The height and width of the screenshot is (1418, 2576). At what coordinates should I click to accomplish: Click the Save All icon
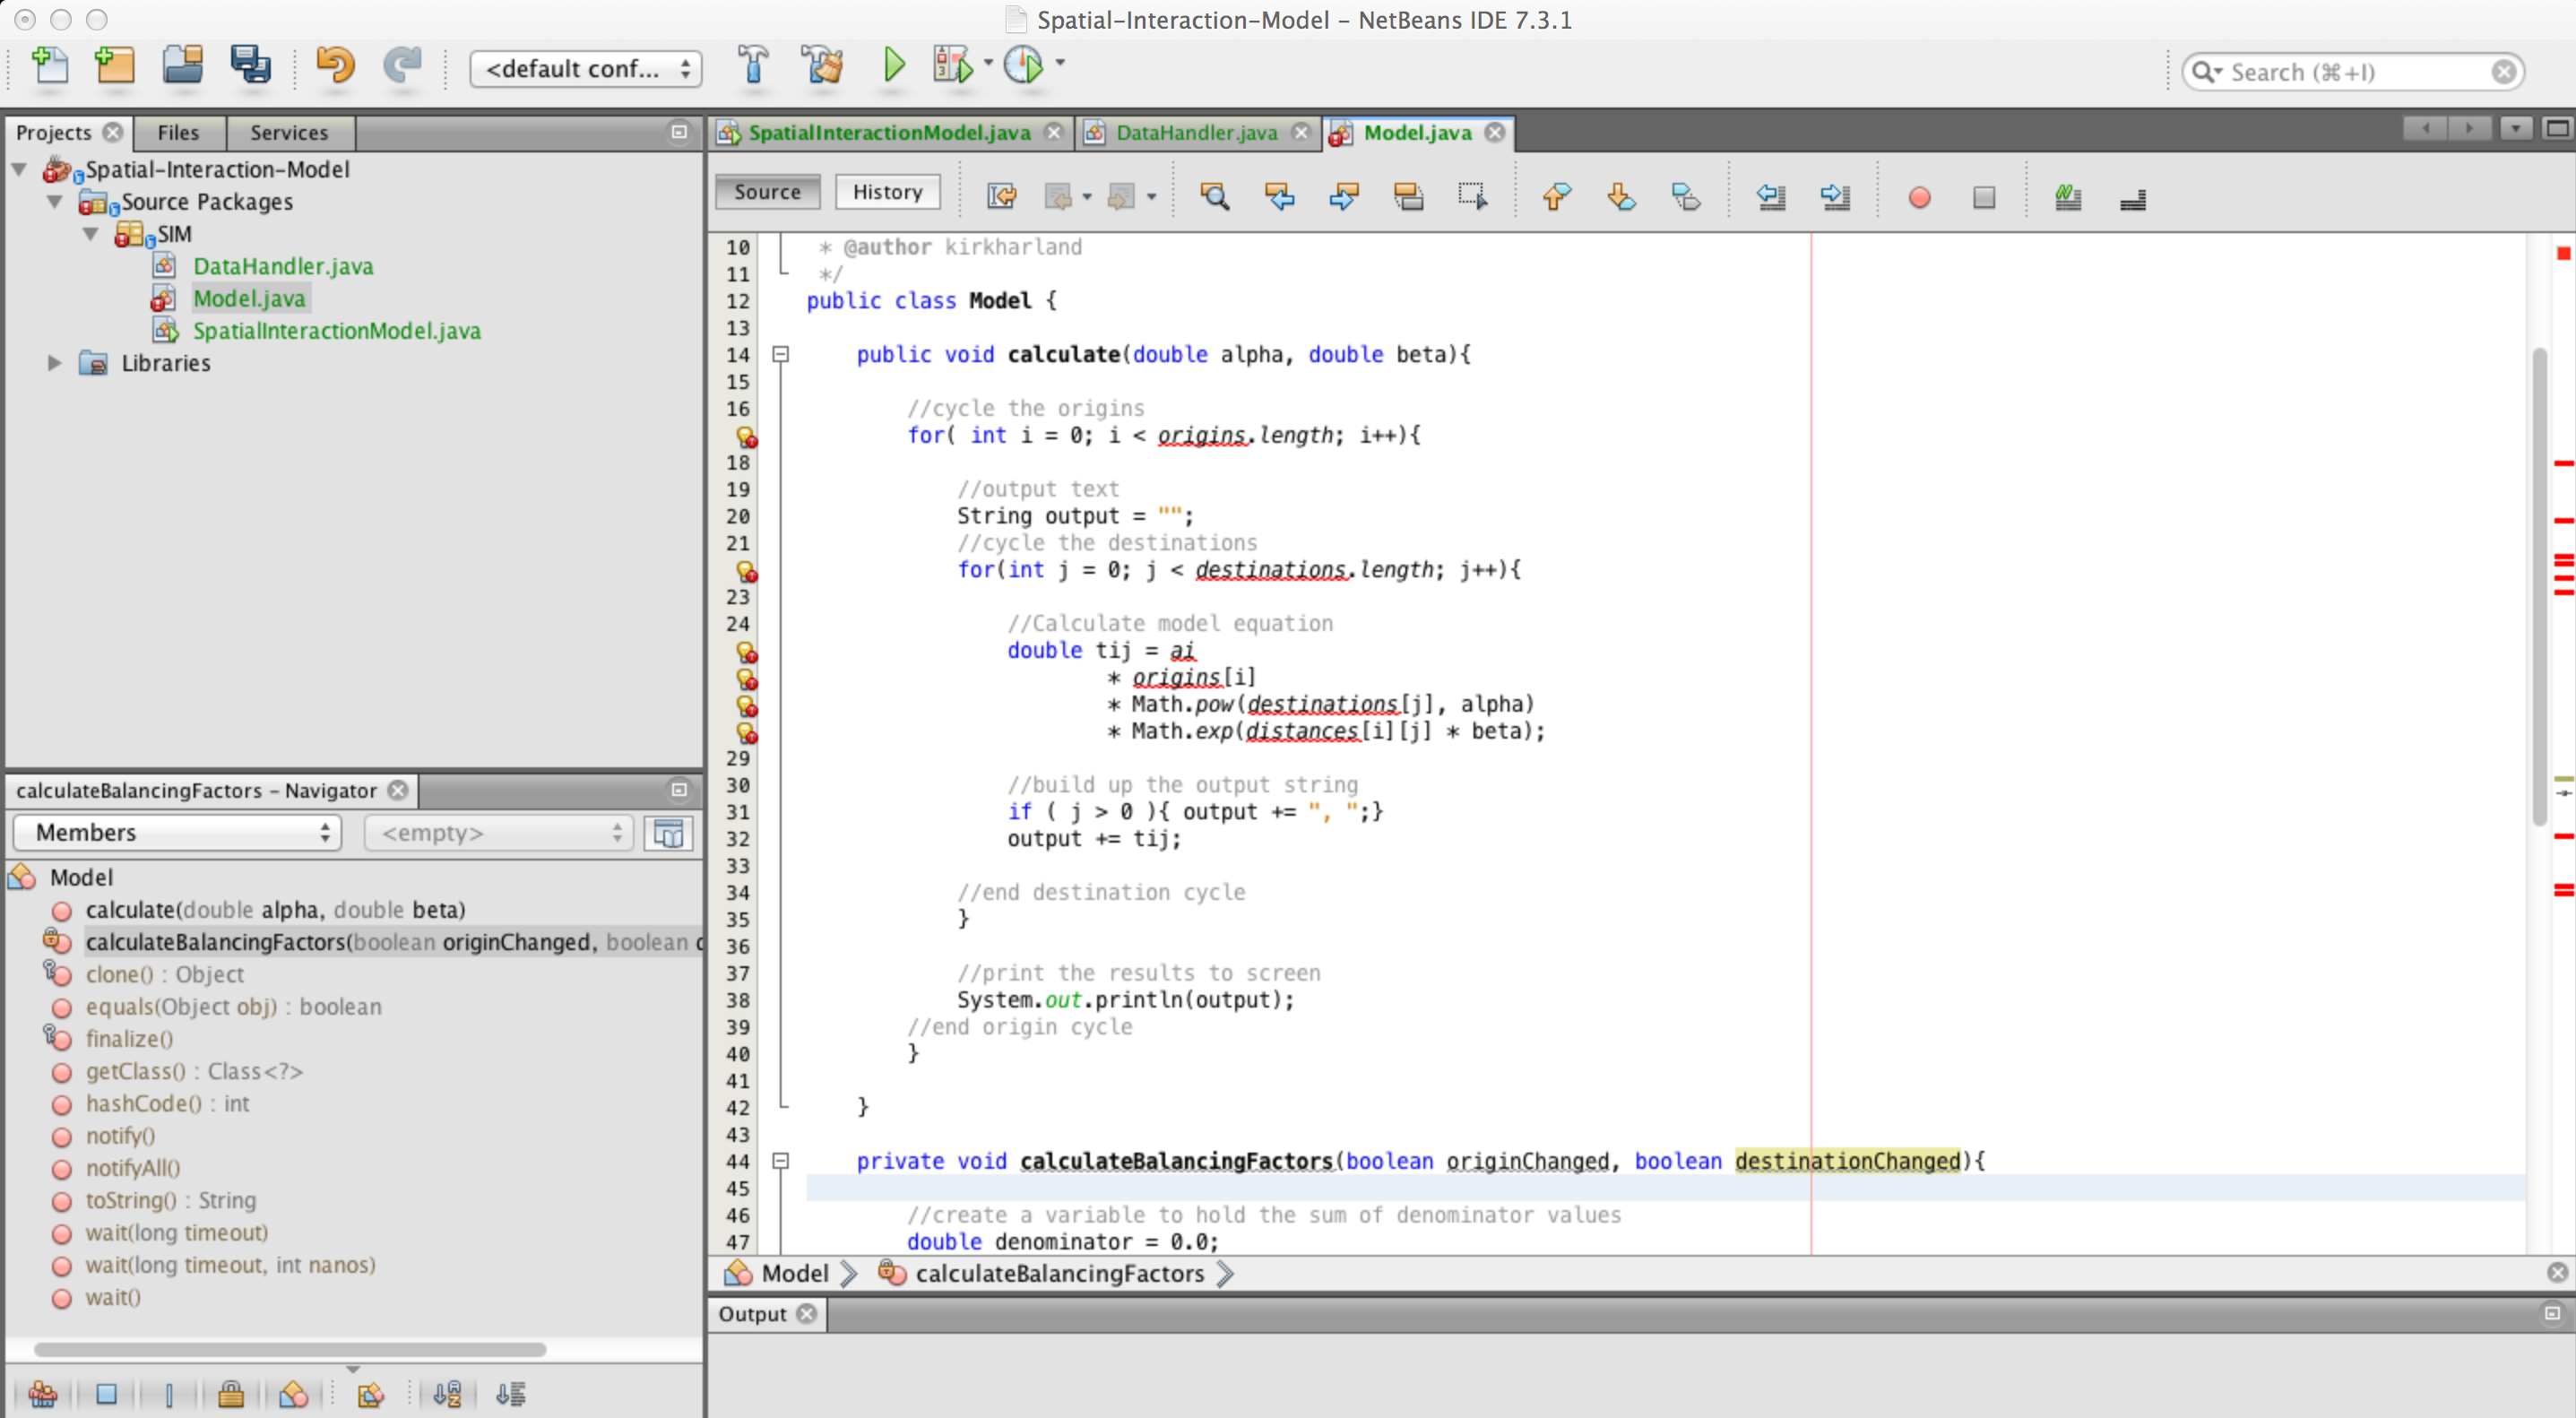(250, 66)
